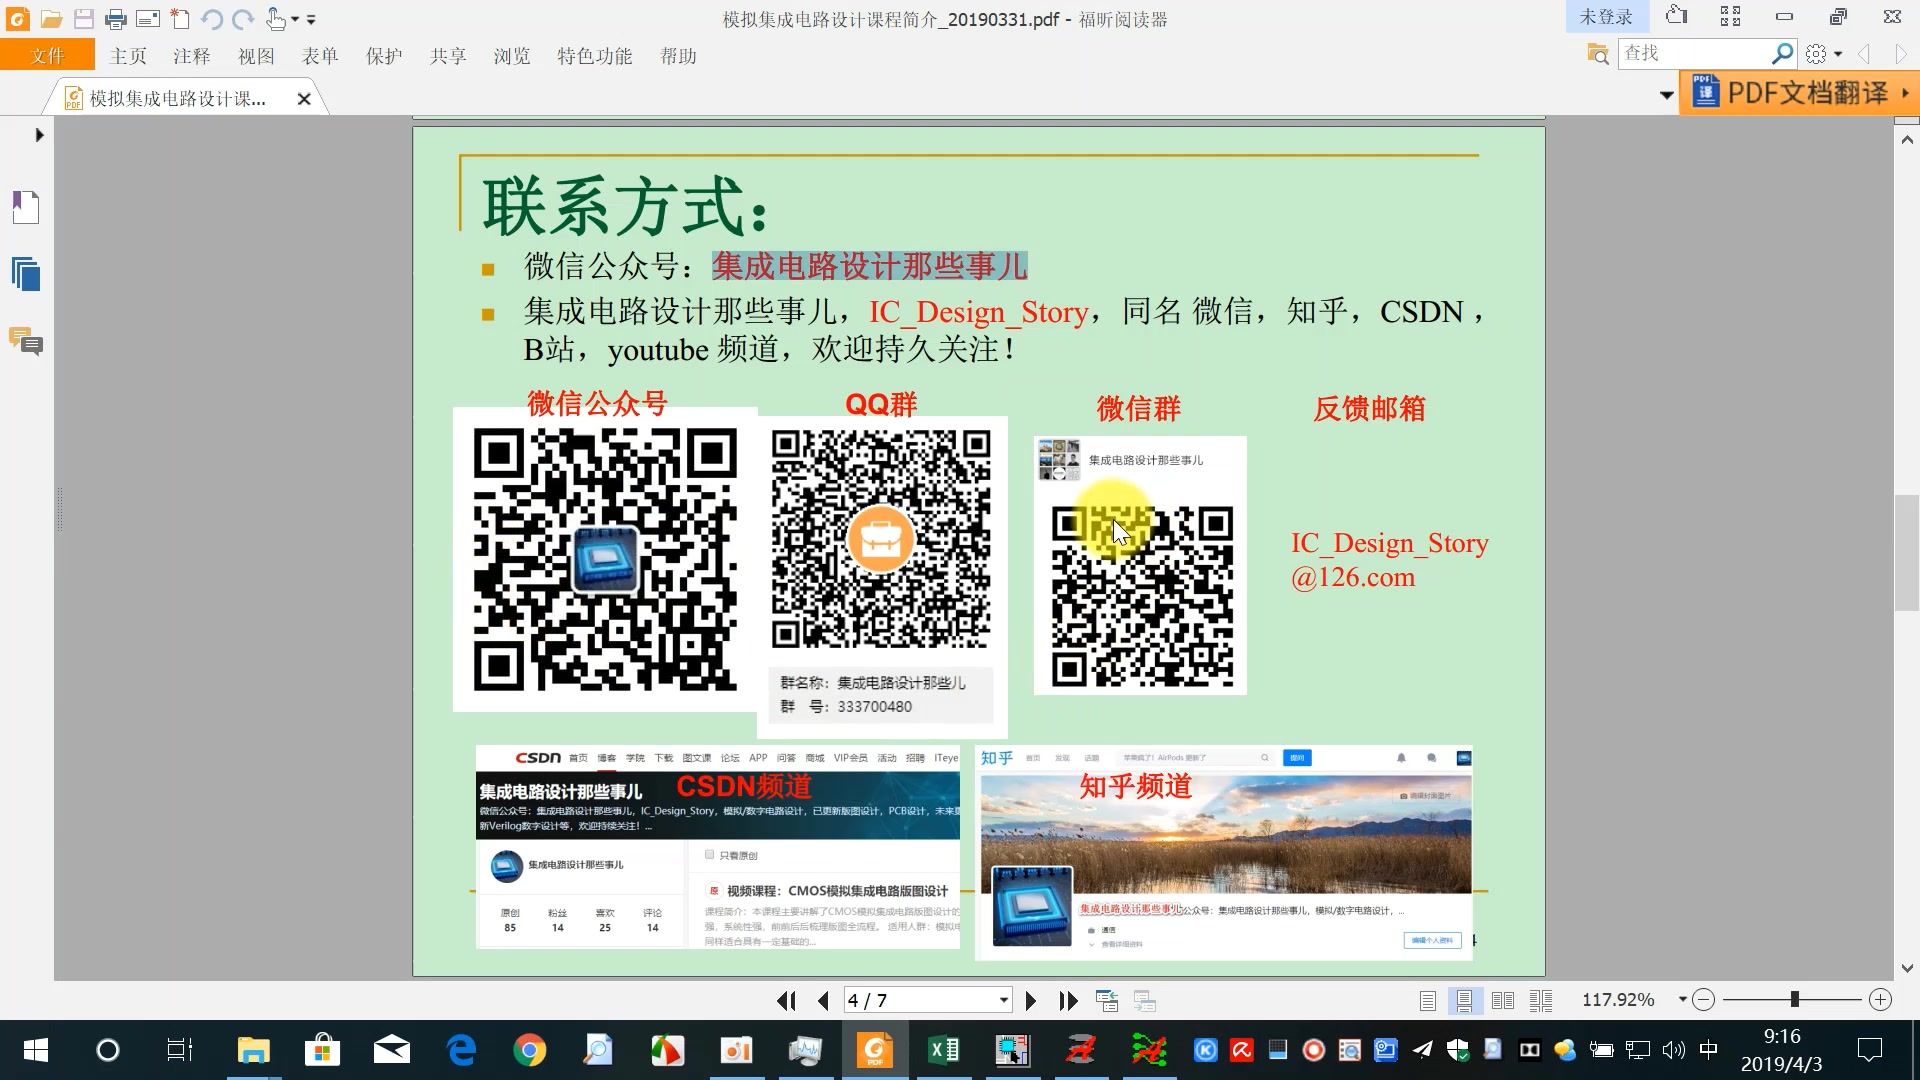This screenshot has width=1920, height=1080.
Task: Open the comments panel icon
Action: coord(26,342)
